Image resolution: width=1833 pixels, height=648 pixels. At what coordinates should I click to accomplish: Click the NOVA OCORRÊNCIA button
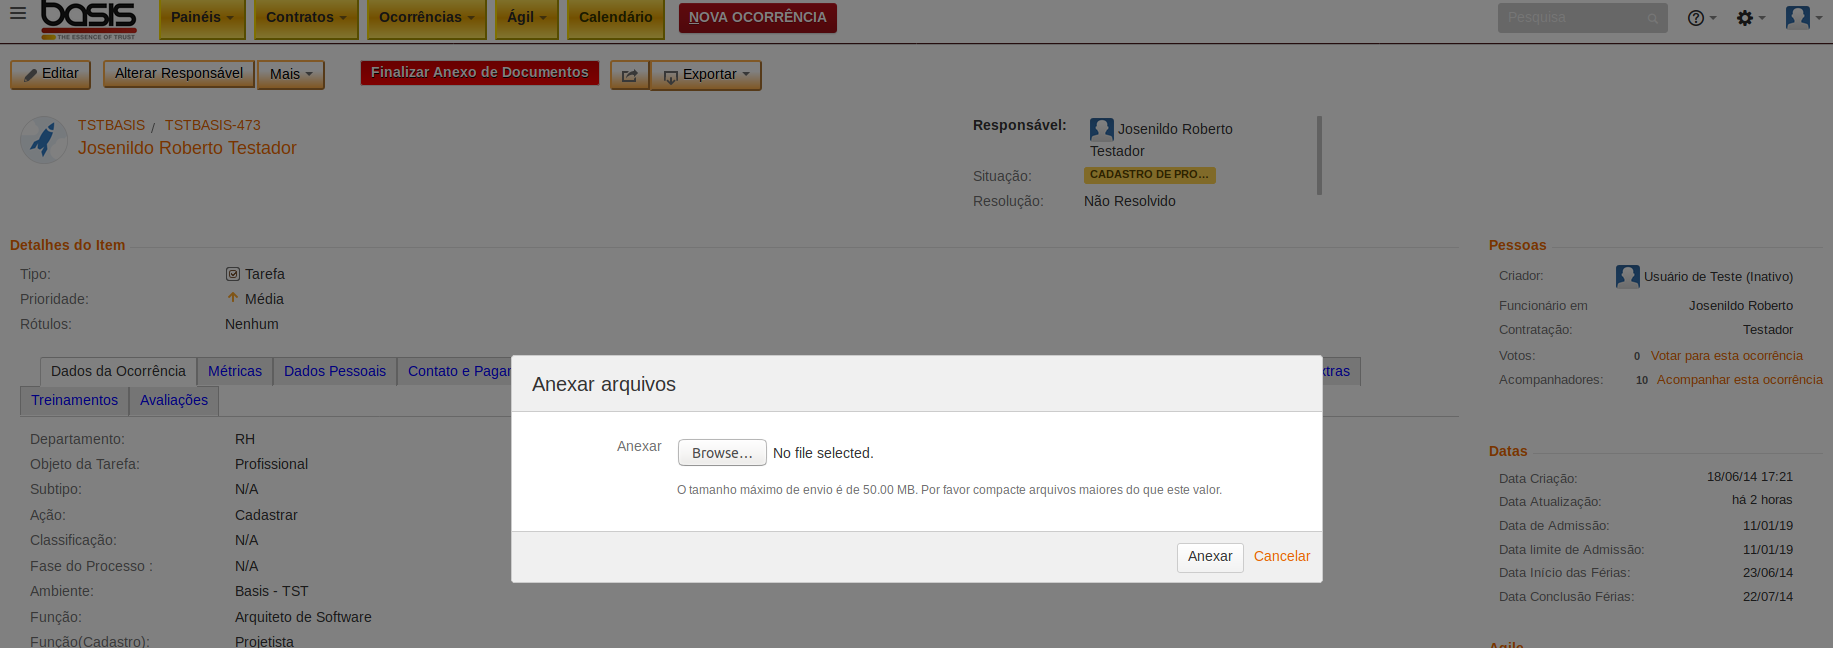(x=757, y=18)
